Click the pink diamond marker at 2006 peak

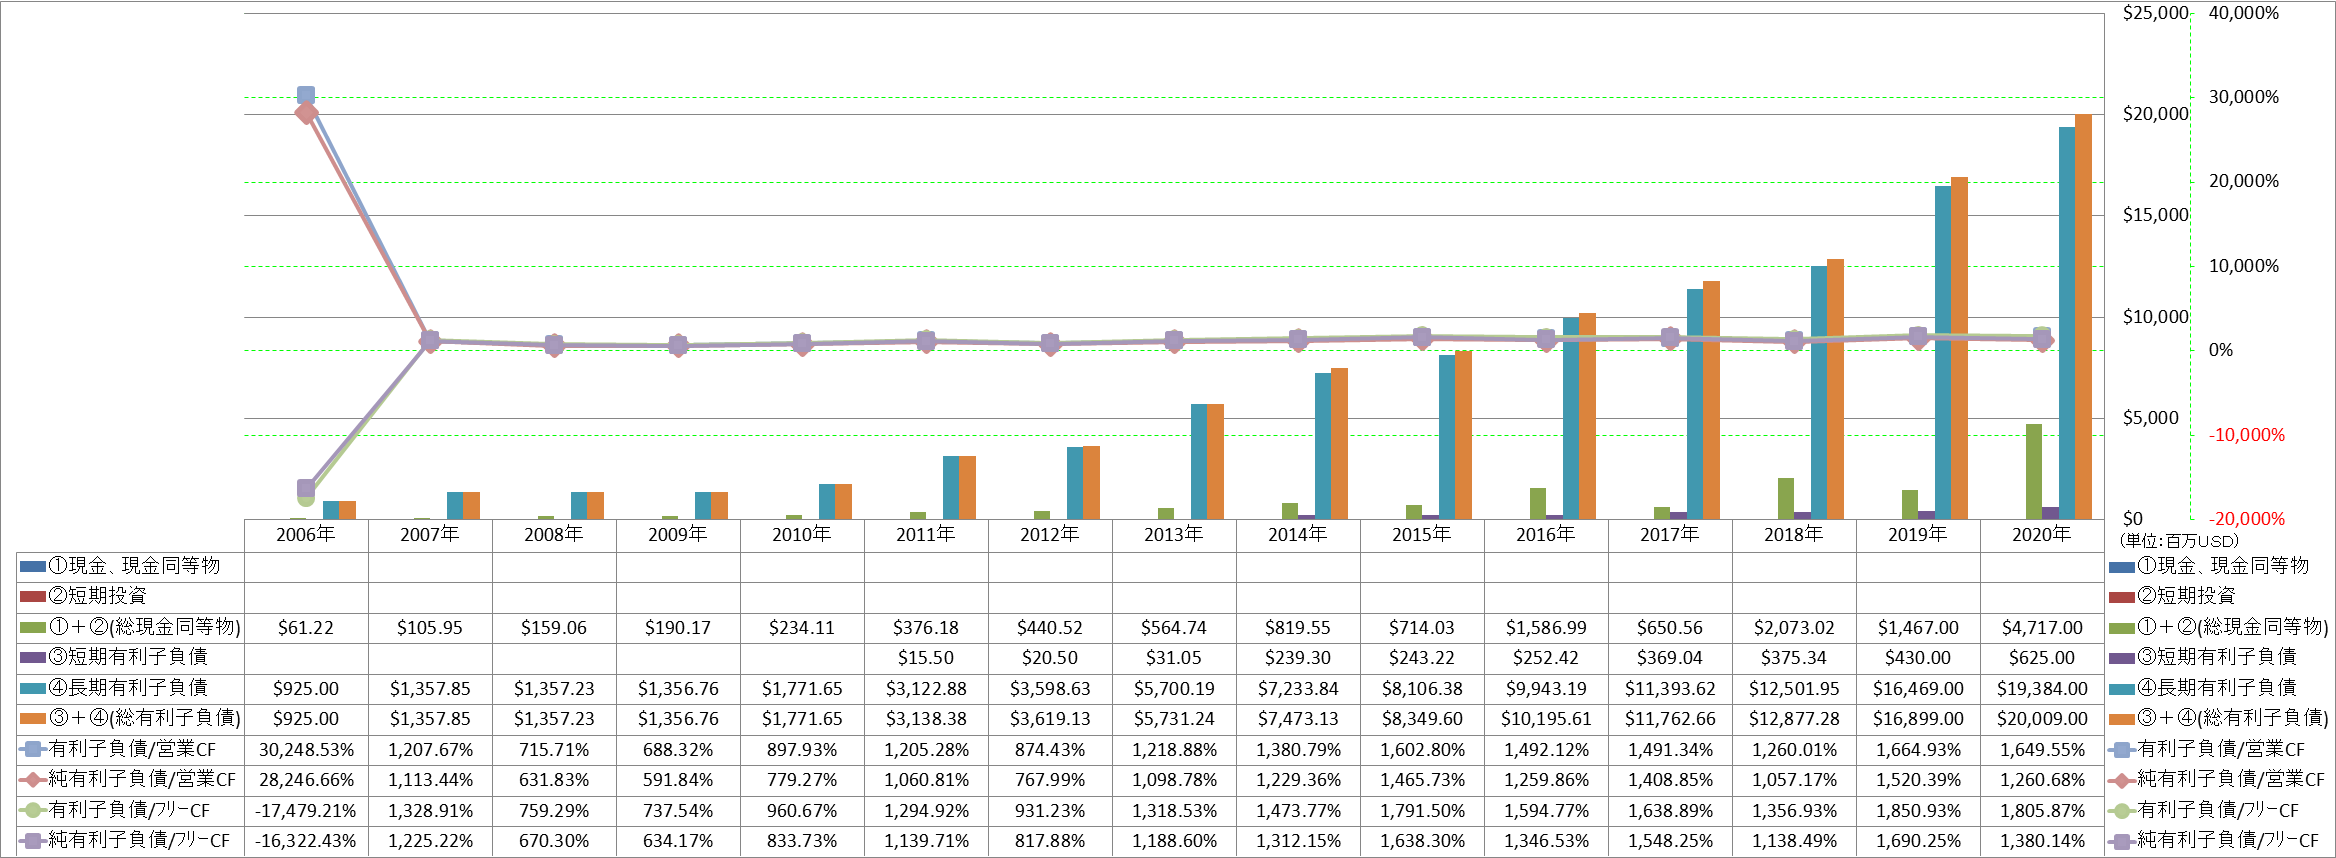[306, 112]
